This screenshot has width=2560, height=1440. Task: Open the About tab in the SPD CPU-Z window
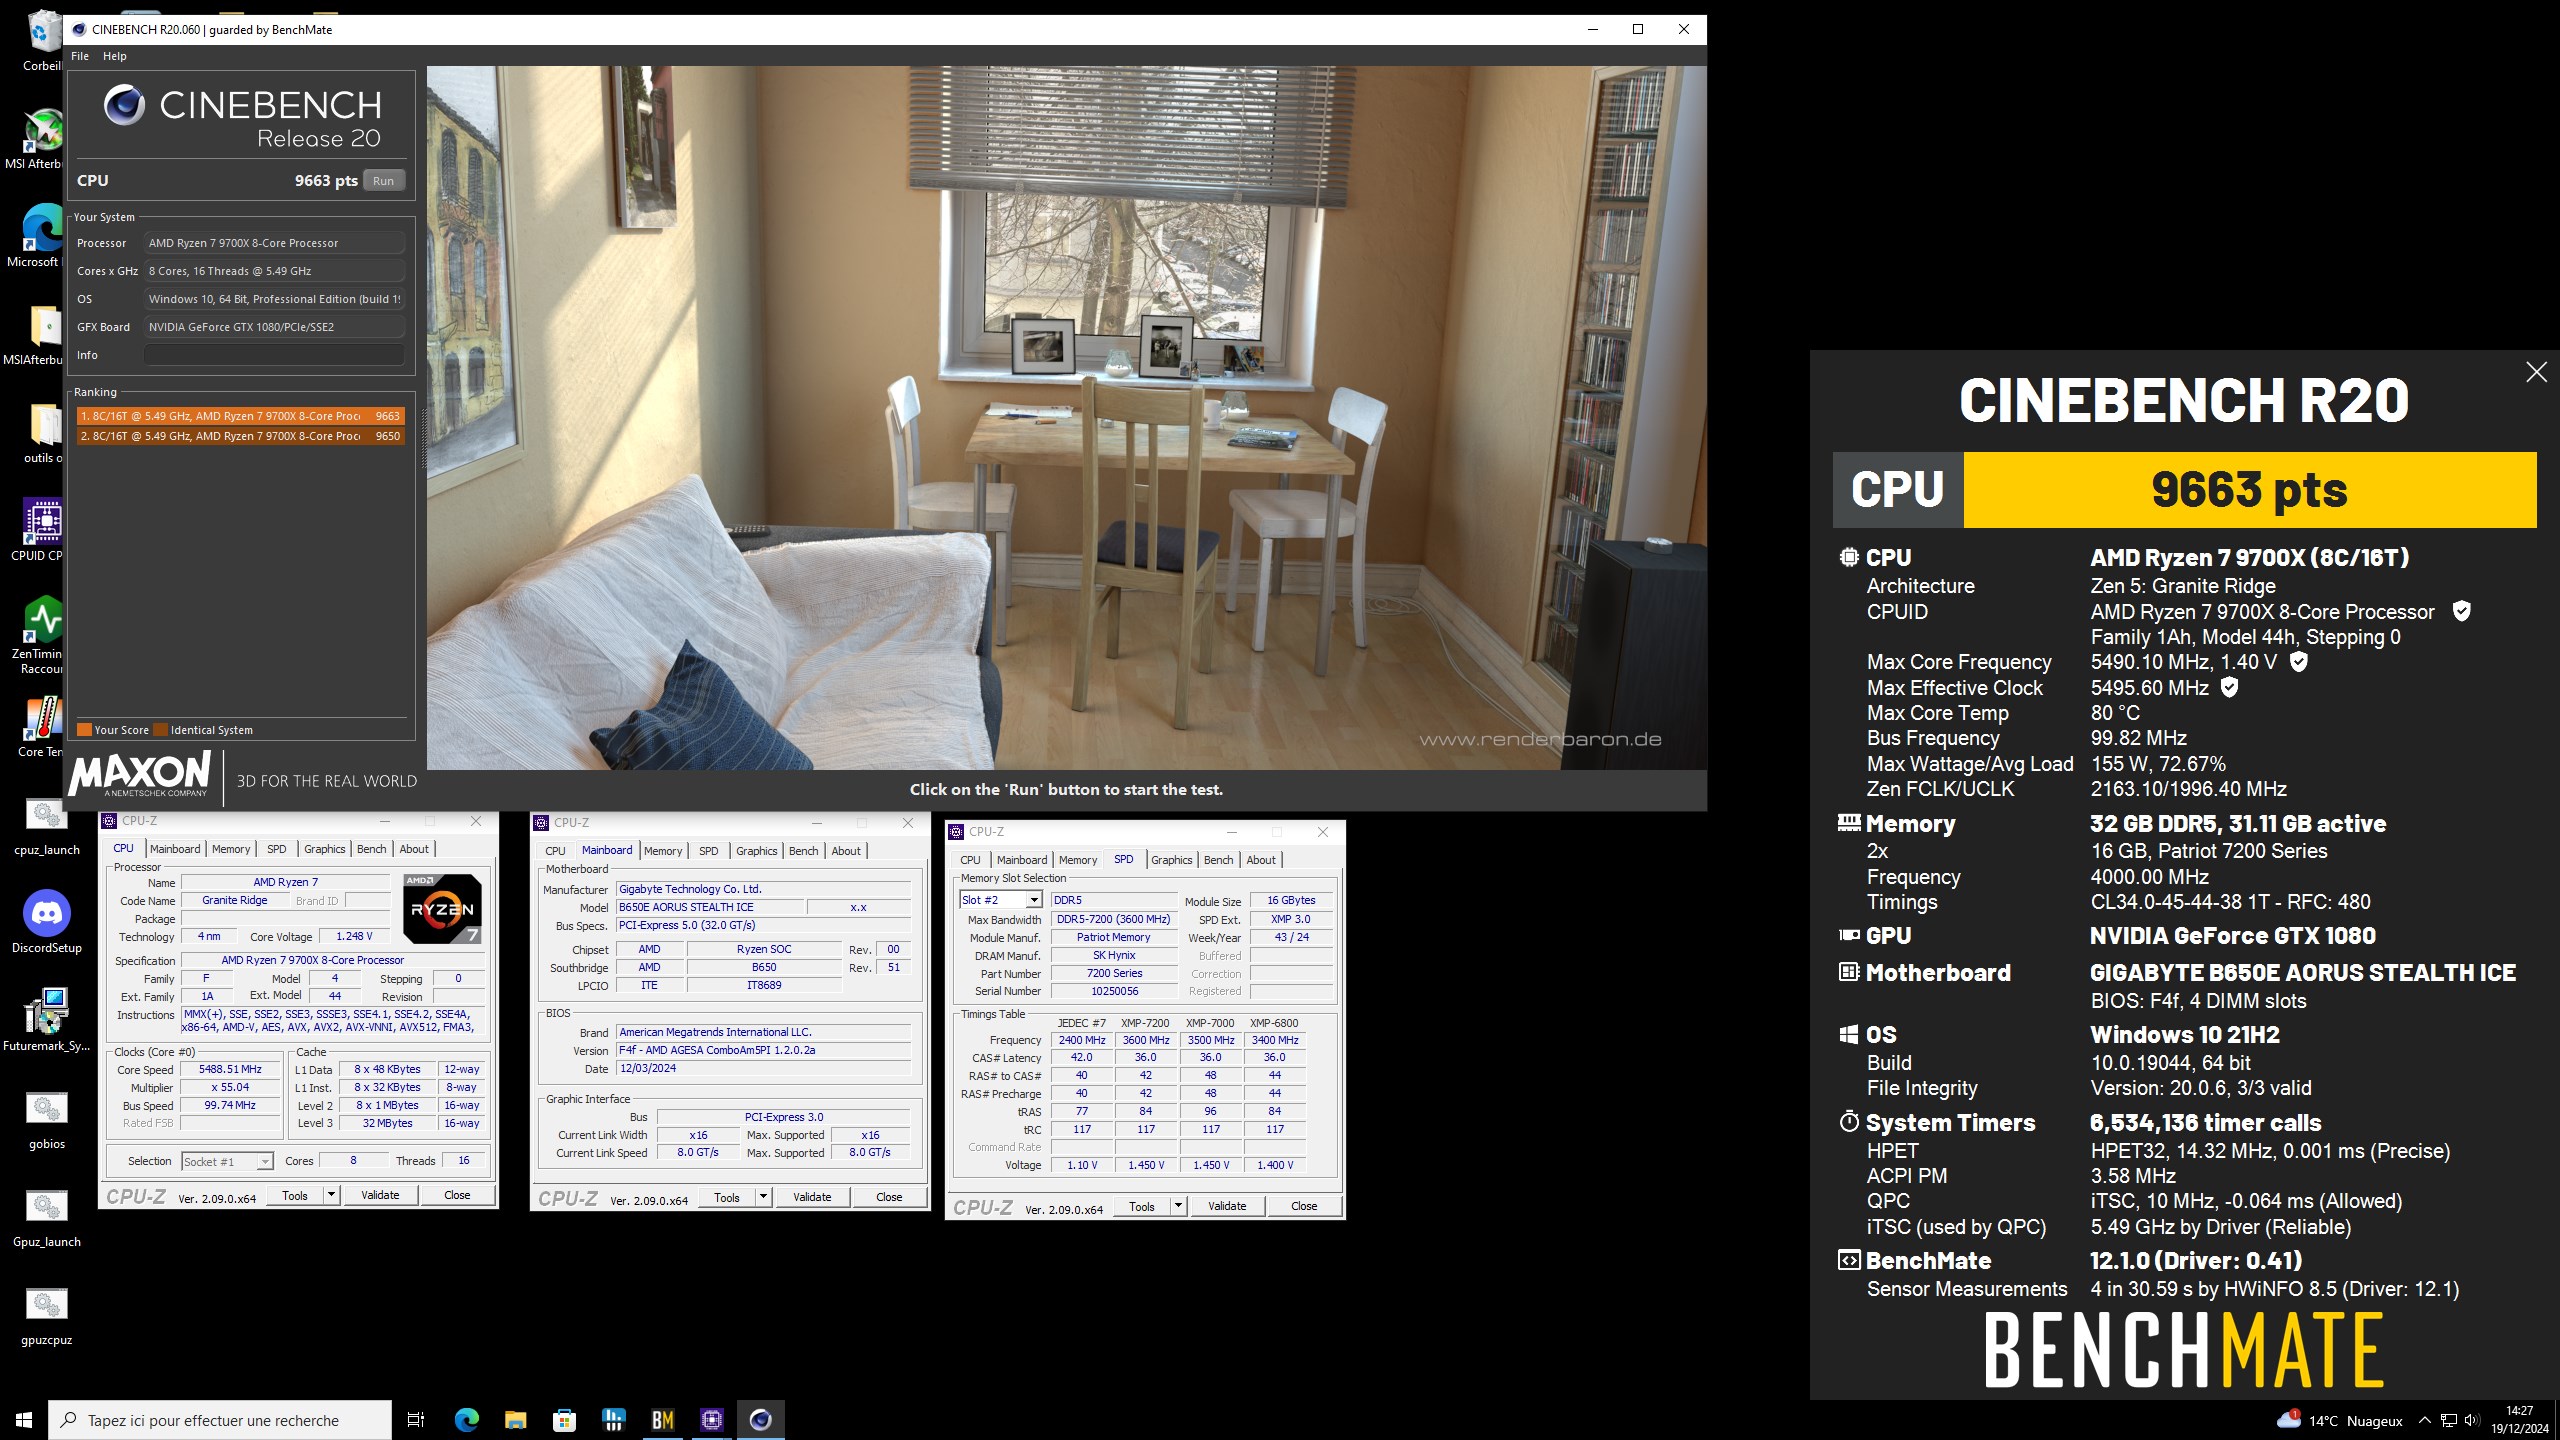pyautogui.click(x=1261, y=860)
